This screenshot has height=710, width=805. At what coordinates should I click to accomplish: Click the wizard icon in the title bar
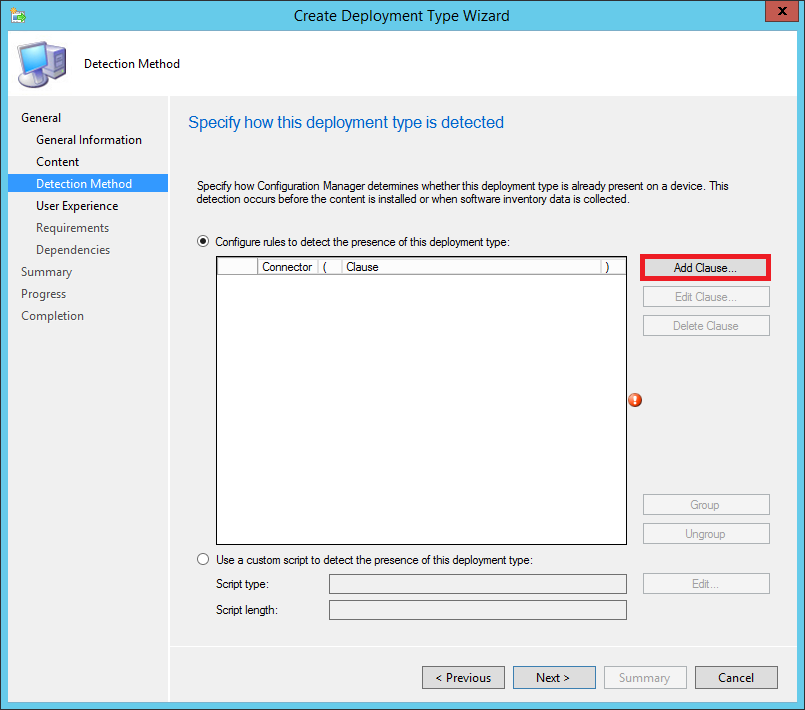[x=19, y=15]
